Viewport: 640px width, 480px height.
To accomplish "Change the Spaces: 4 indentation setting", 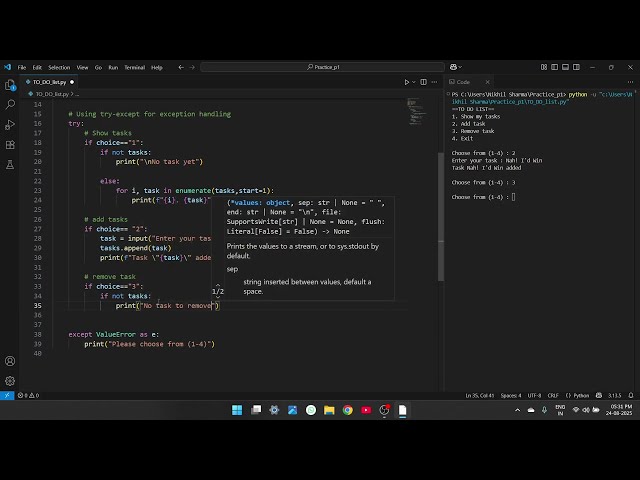I will click(511, 395).
